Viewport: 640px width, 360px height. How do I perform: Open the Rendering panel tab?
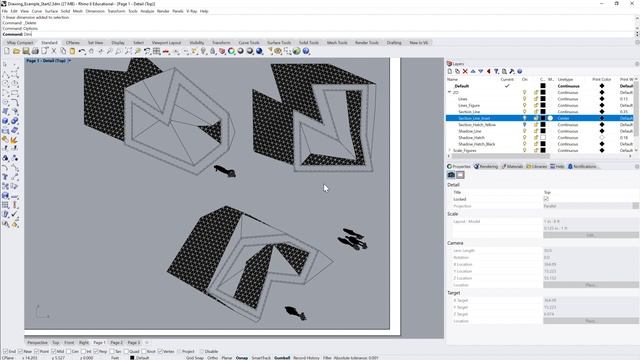(486, 166)
